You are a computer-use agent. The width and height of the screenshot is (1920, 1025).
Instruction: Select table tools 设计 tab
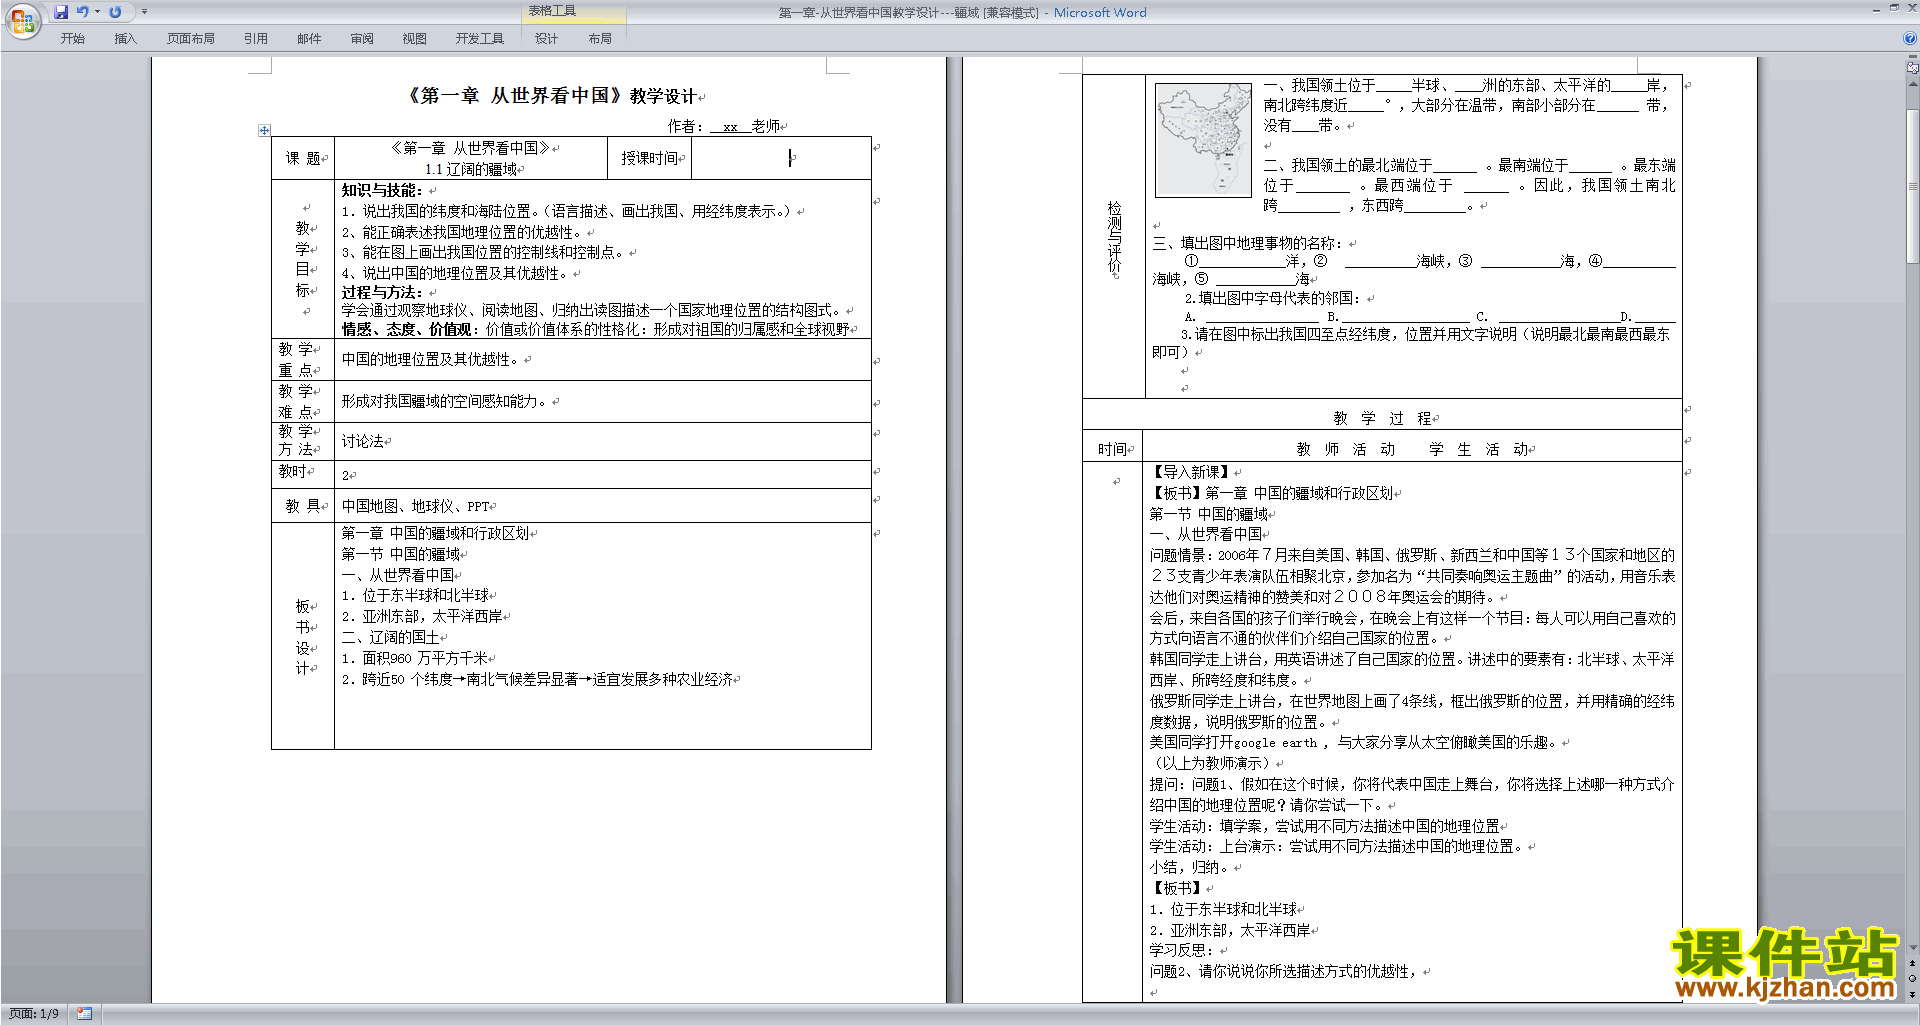(546, 39)
